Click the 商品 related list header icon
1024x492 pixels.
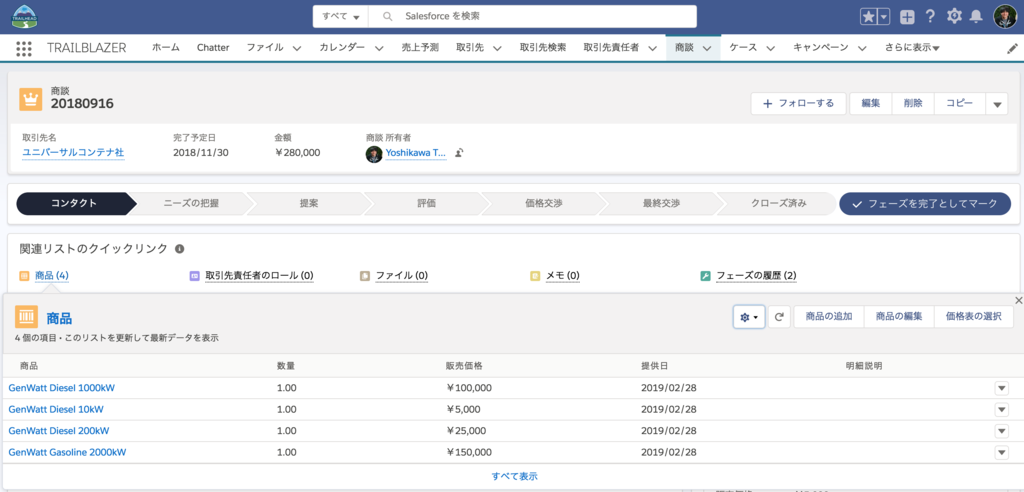tap(26, 318)
